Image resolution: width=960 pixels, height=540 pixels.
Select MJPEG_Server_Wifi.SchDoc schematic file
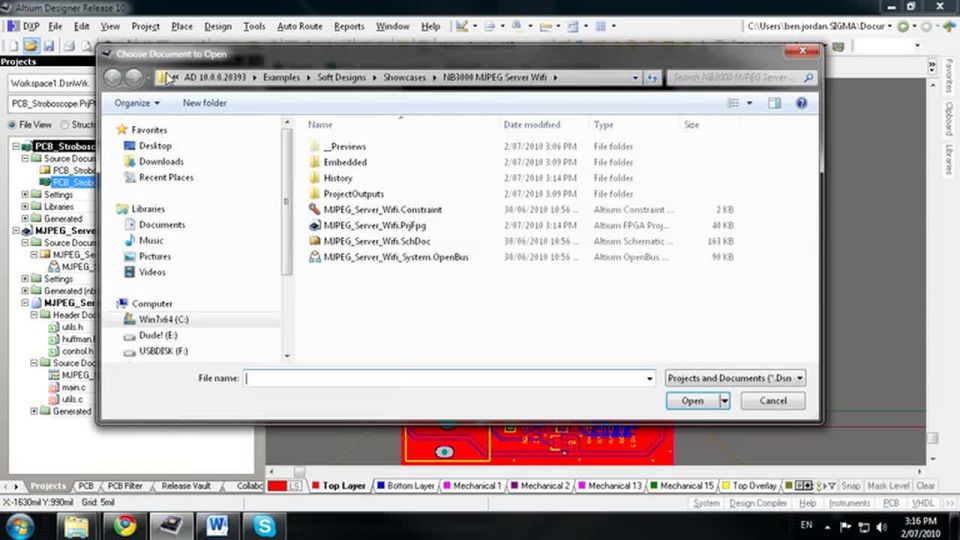coord(377,241)
